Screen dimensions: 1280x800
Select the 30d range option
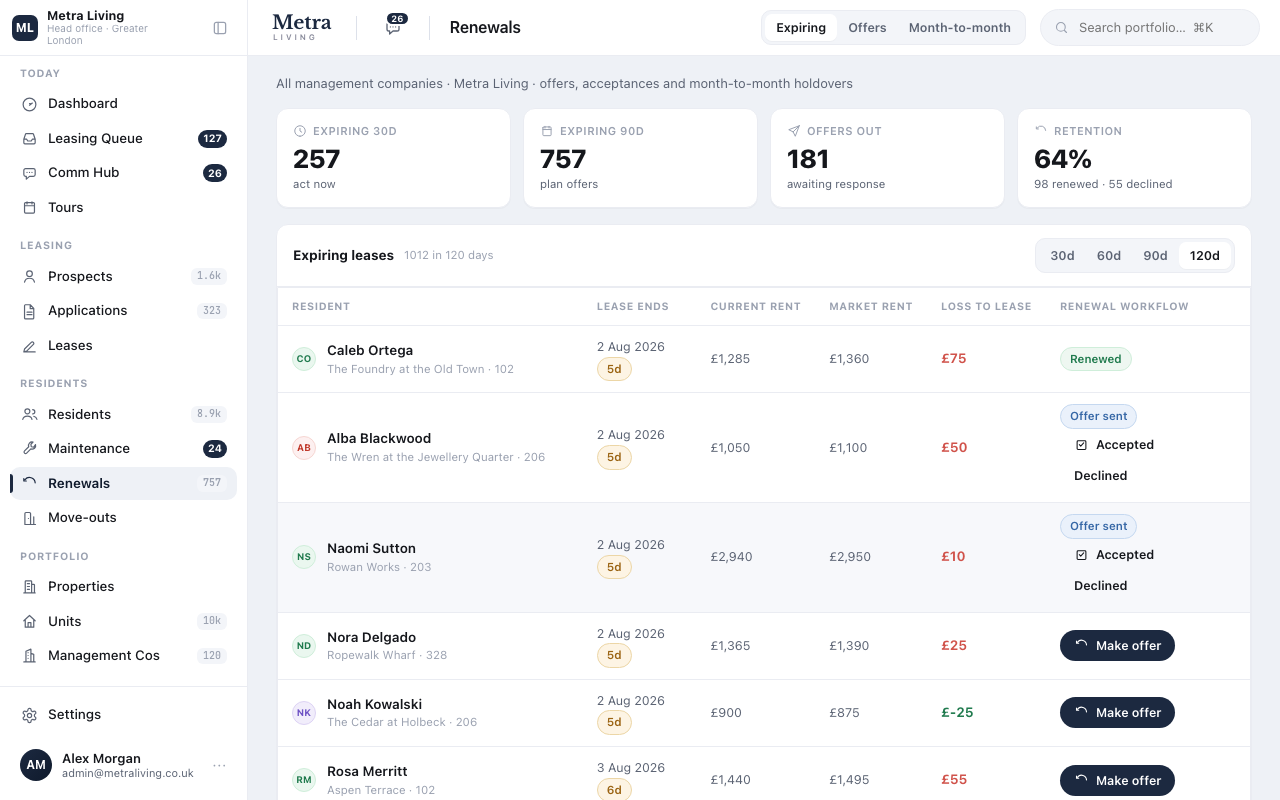point(1062,256)
